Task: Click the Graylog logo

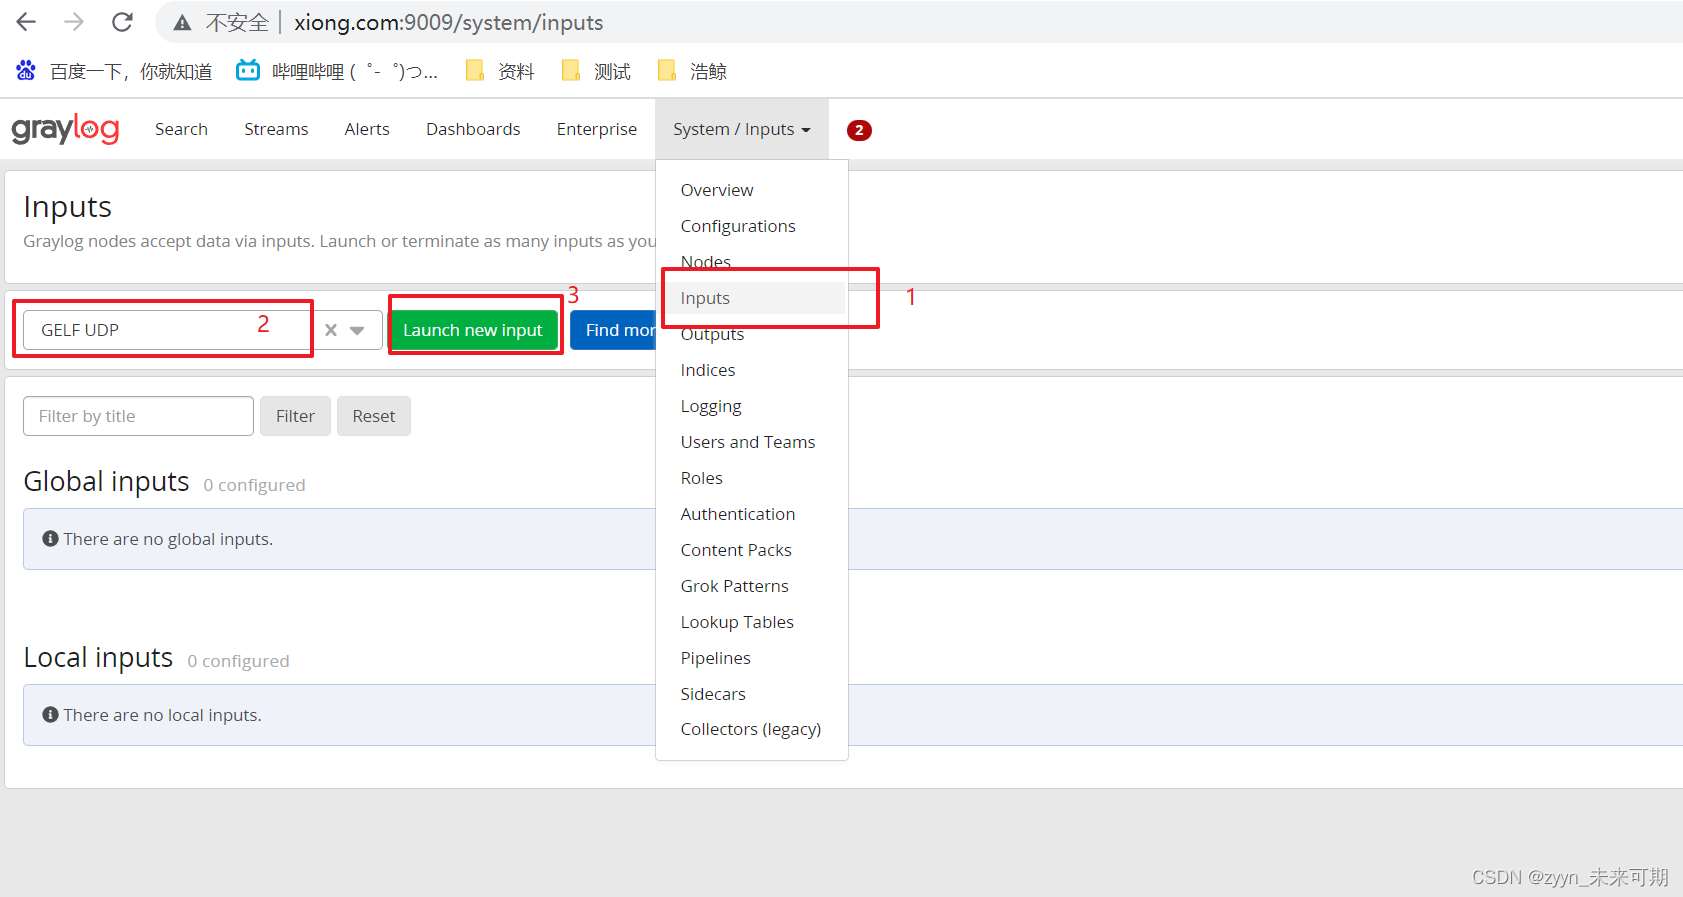Action: 65,129
